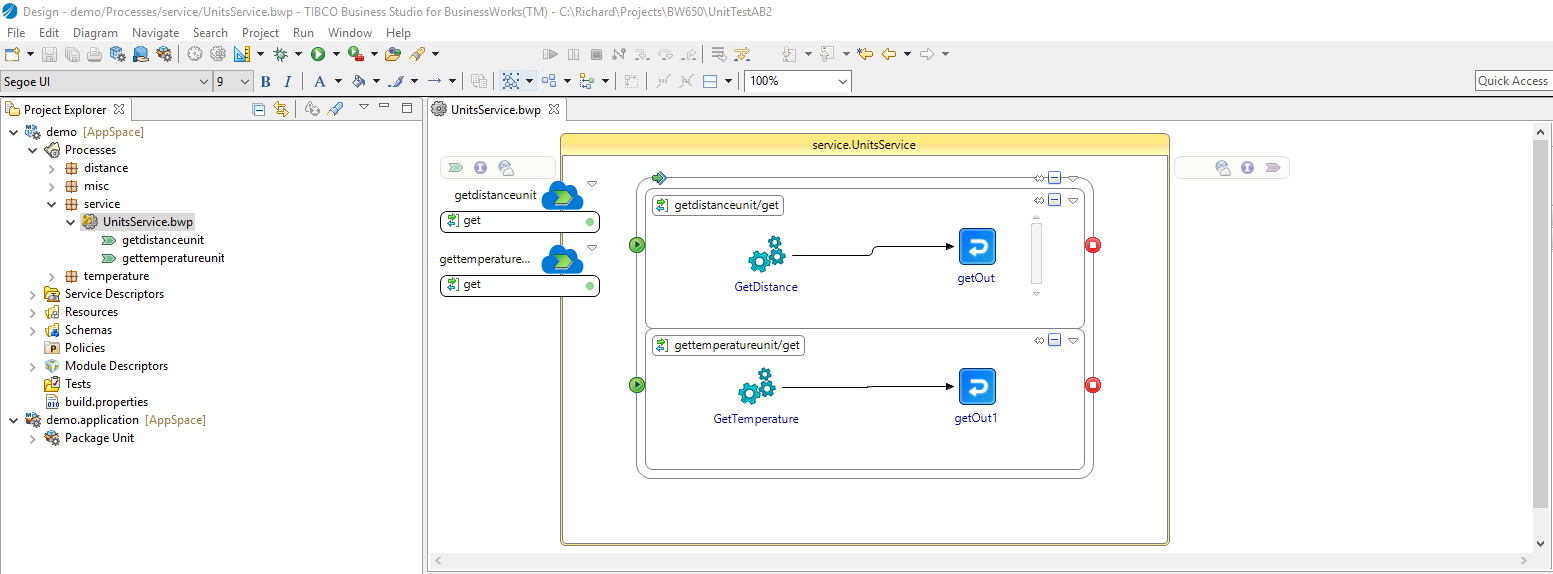Viewport: 1553px width, 574px height.
Task: Open the File menu
Action: click(16, 32)
